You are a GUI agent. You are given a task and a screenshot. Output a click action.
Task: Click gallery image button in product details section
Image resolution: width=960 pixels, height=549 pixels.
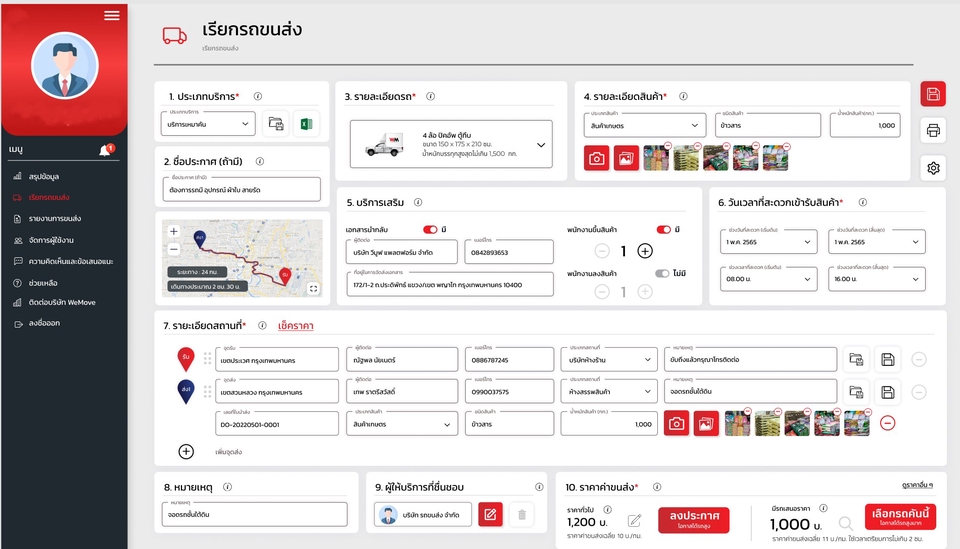point(626,159)
